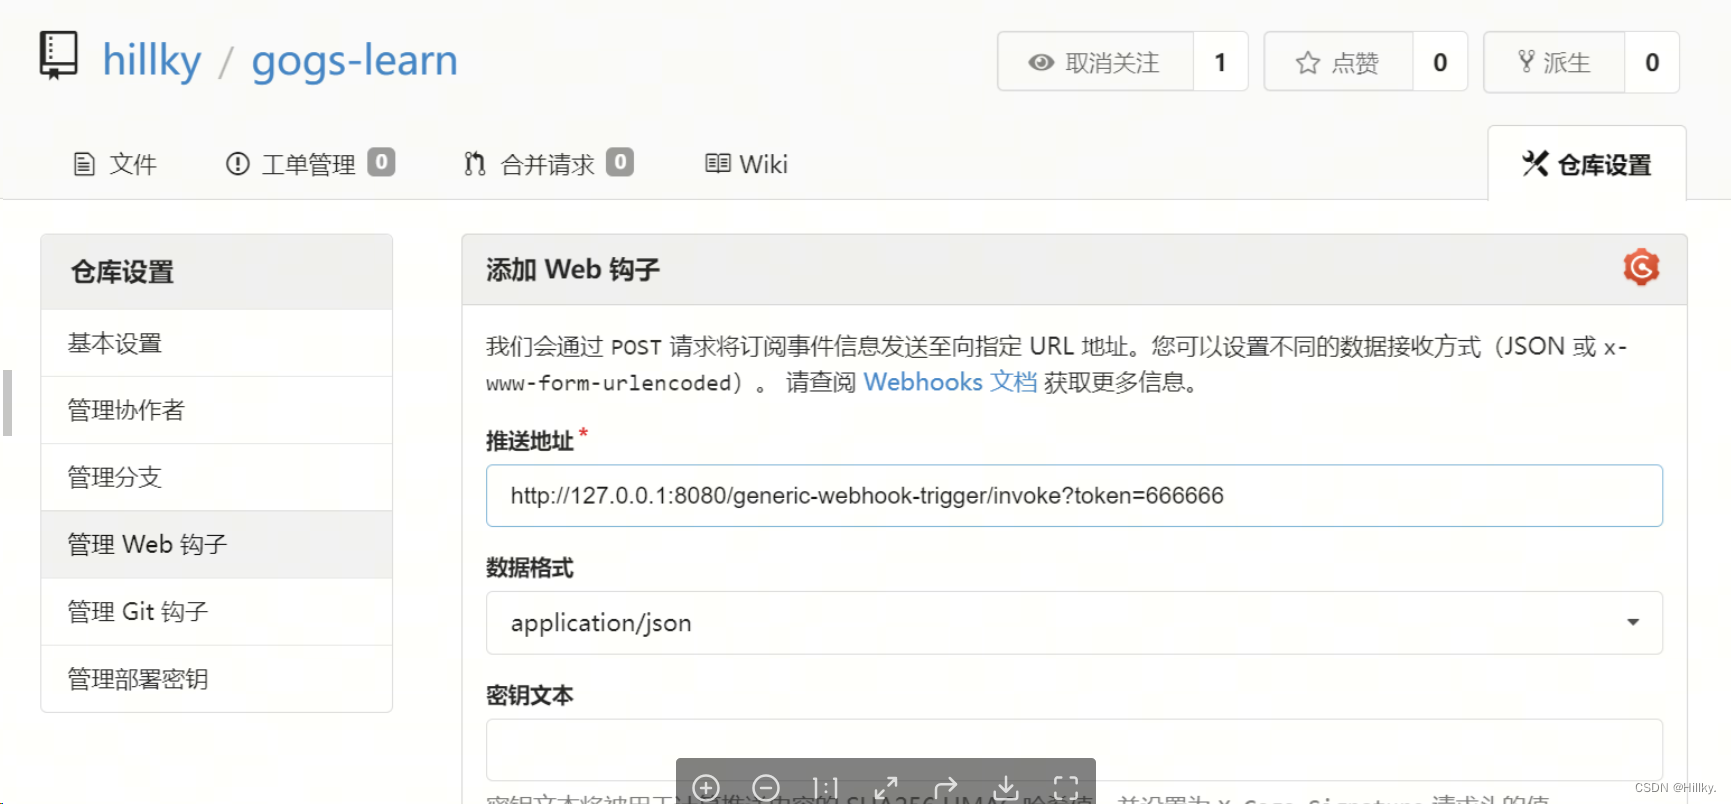Click the fork icon on 派生 button
The width and height of the screenshot is (1731, 804).
[1526, 62]
